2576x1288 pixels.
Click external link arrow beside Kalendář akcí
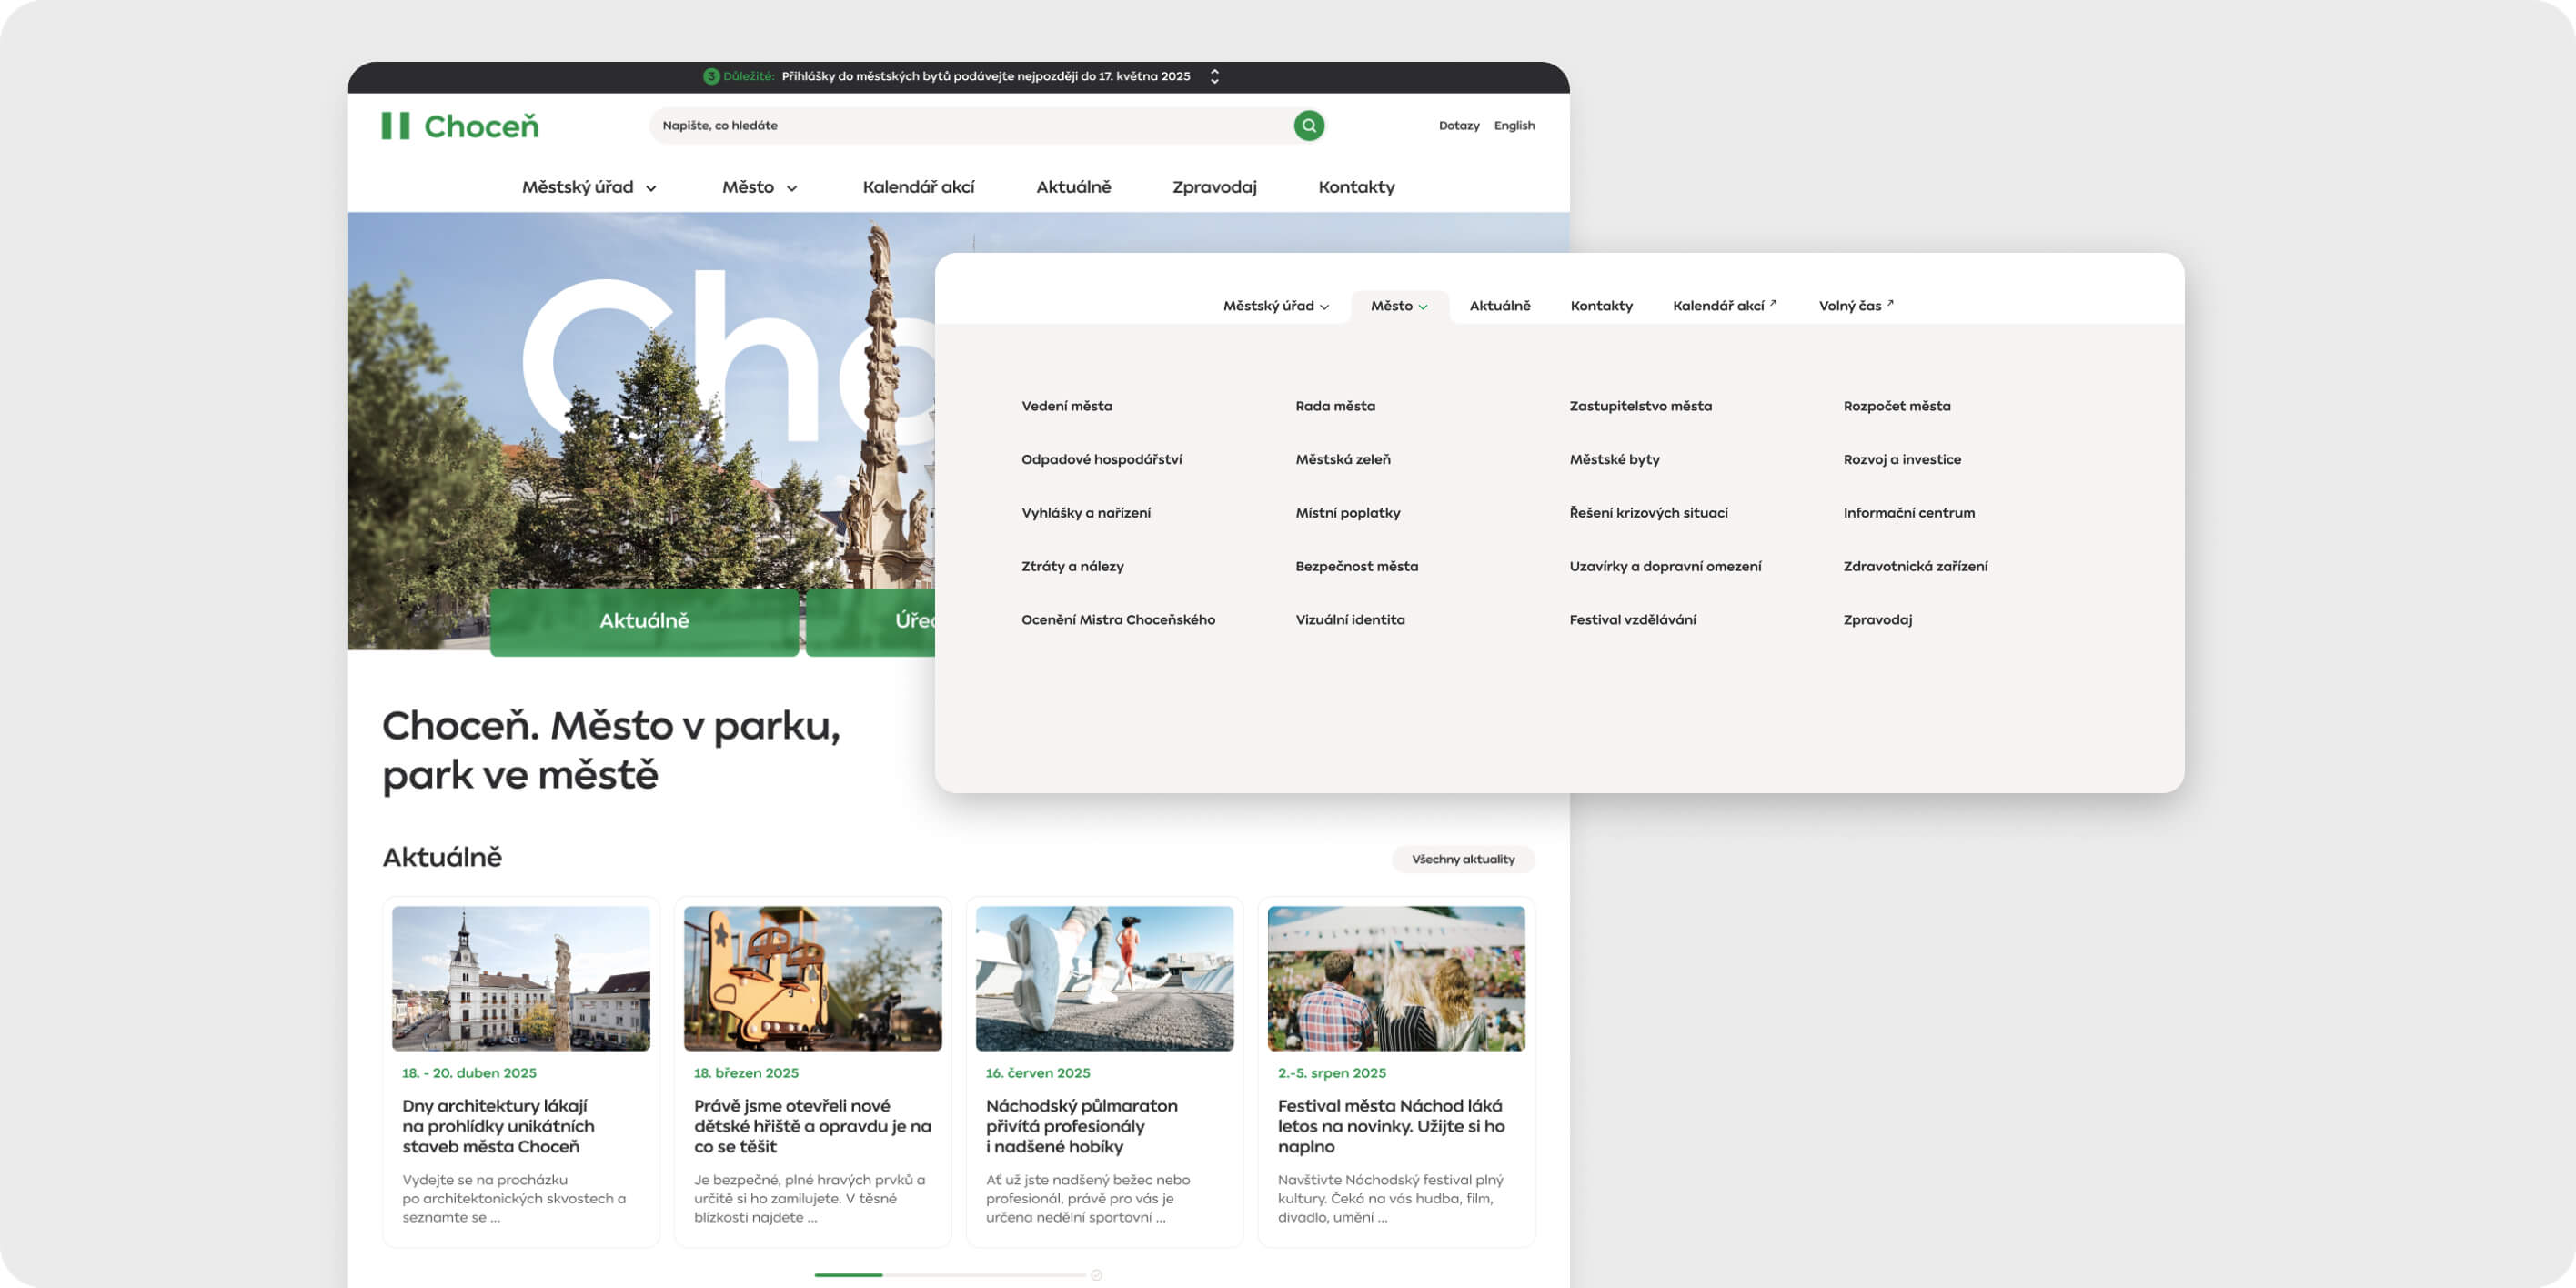click(x=1773, y=302)
